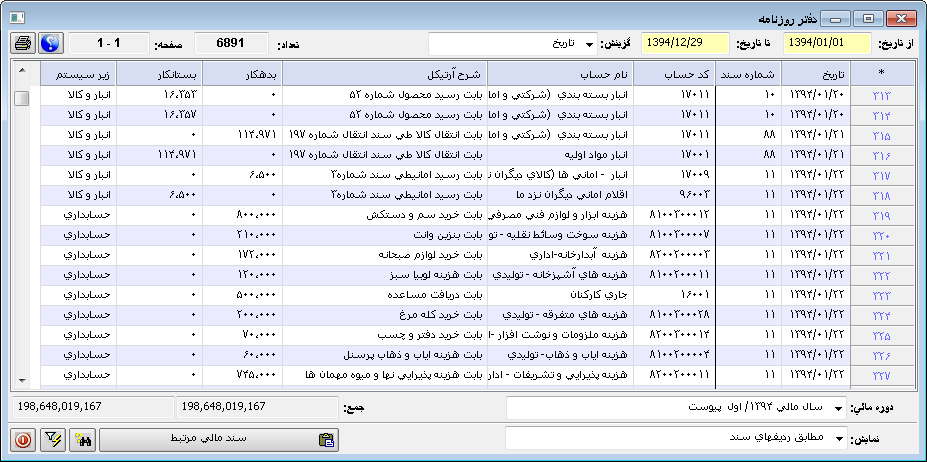Sort by the شرح آرتيكل column header
The image size is (927, 462).
point(384,74)
